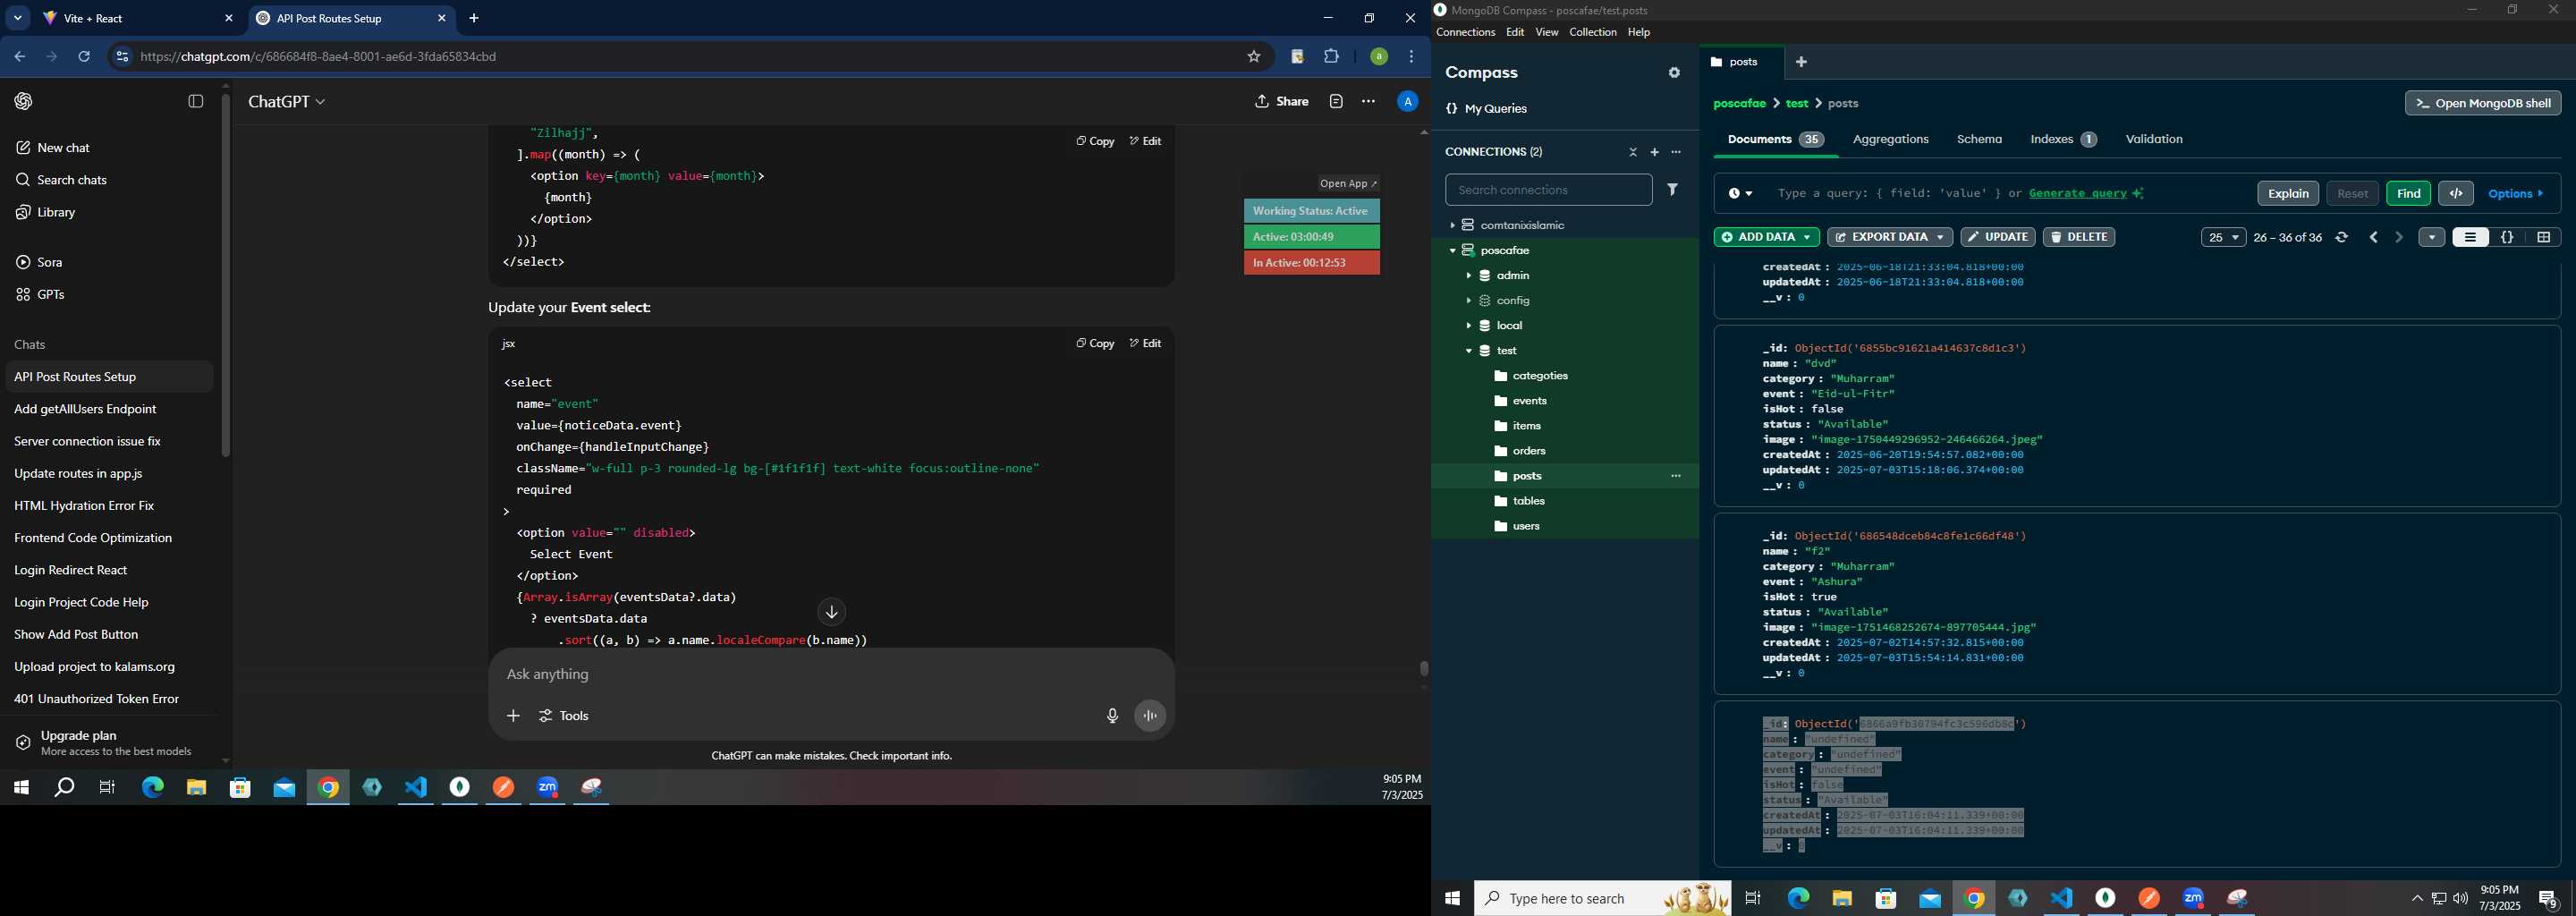The height and width of the screenshot is (916, 2576).
Task: Collapse all connections in Compass sidebar
Action: click(x=1633, y=152)
